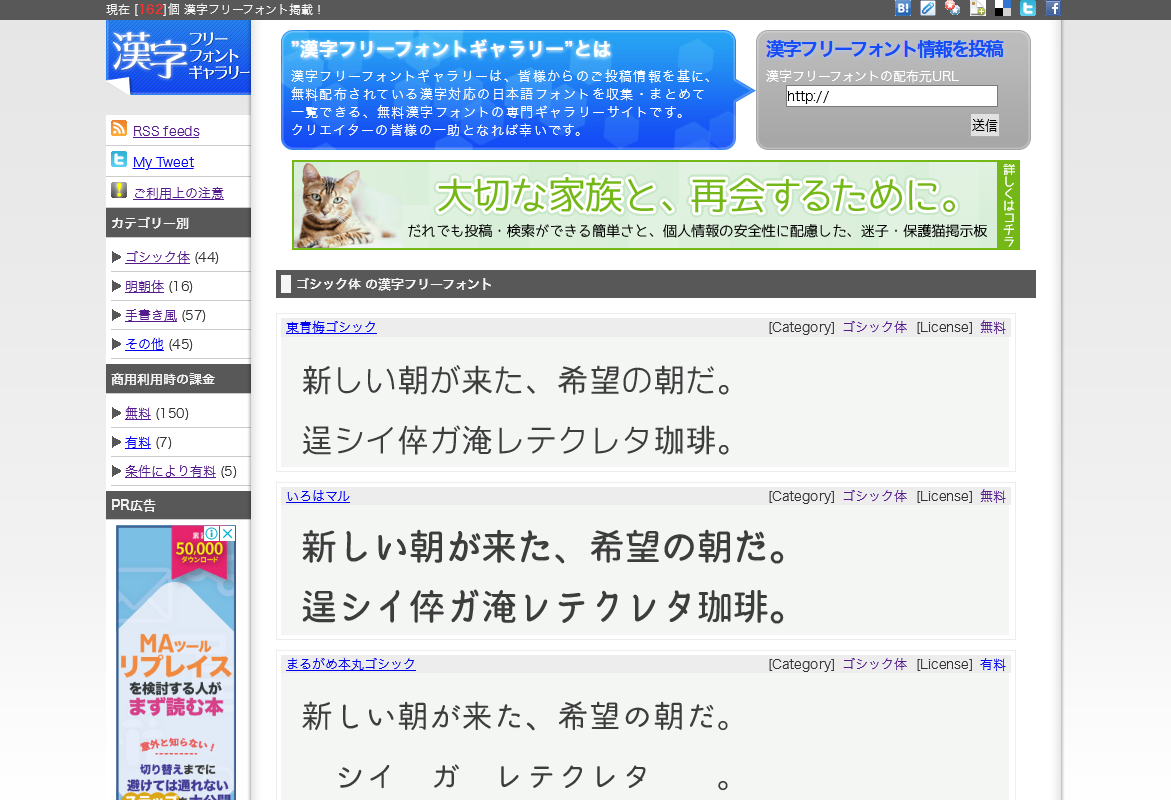Click the 漢字フリーフォントギャラリー site logo

(x=178, y=57)
